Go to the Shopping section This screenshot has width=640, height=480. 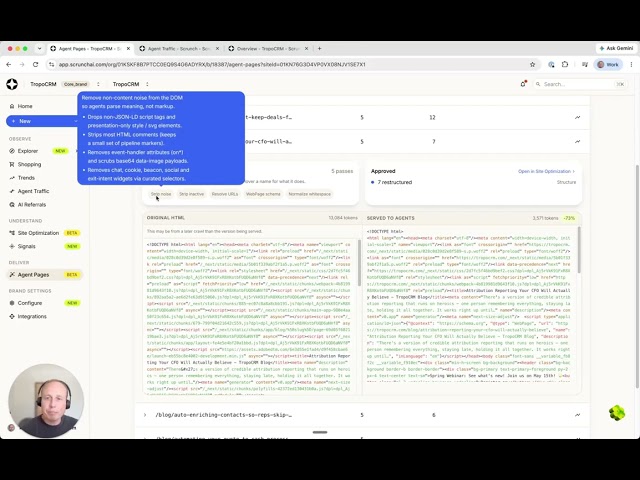(29, 164)
